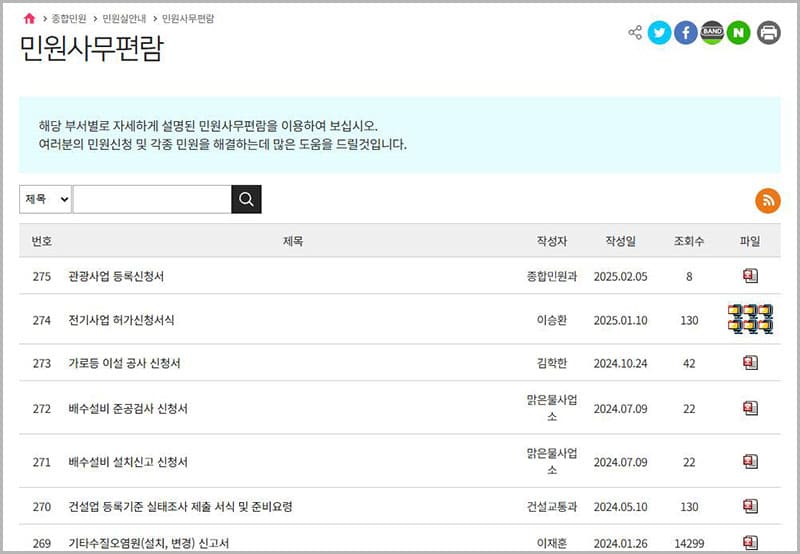Click the search keyword input field
Image resolution: width=800 pixels, height=554 pixels.
(151, 199)
